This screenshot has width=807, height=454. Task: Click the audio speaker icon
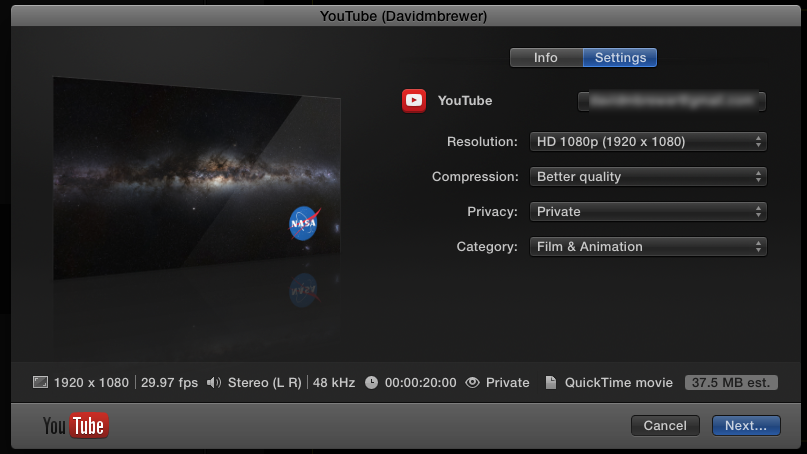pos(214,382)
